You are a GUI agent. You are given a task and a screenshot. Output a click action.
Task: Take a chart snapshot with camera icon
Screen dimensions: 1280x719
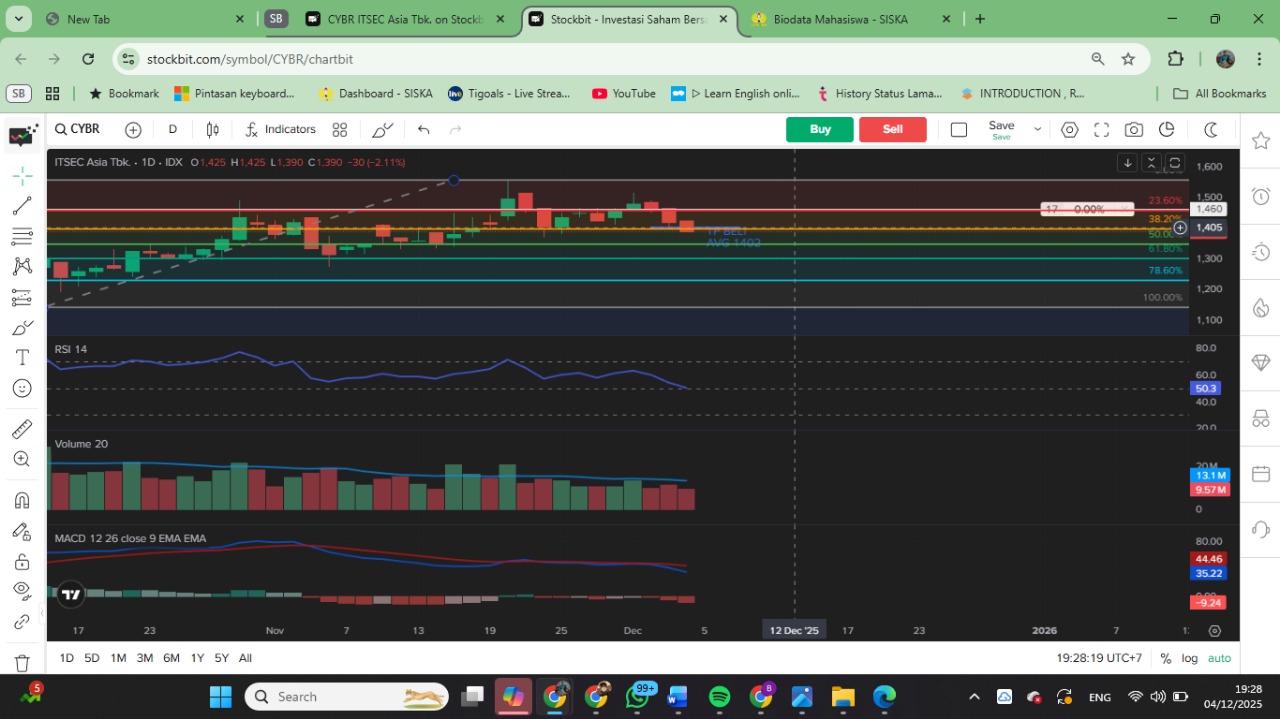coord(1133,130)
